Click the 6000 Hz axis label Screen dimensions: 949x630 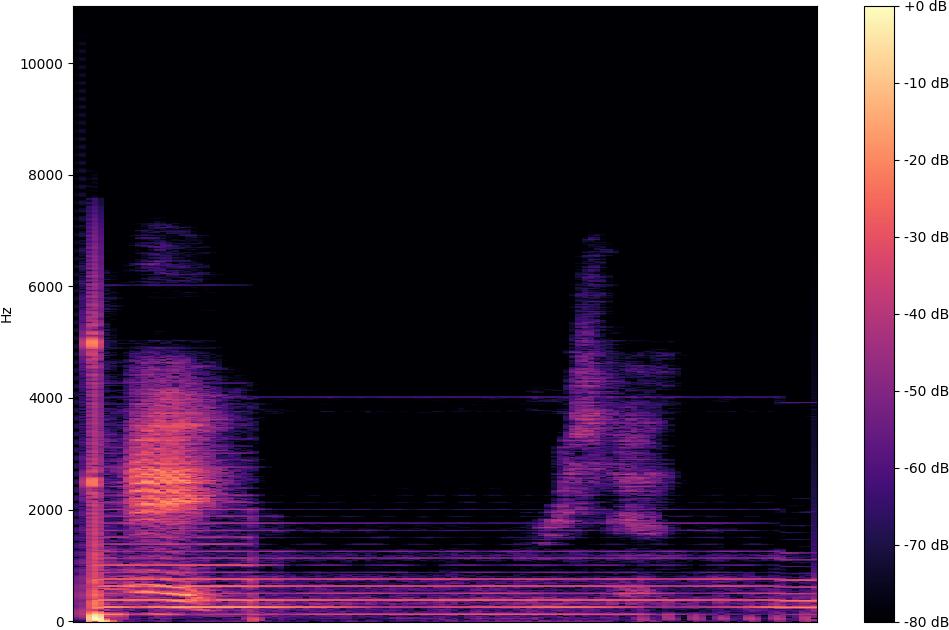(45, 287)
